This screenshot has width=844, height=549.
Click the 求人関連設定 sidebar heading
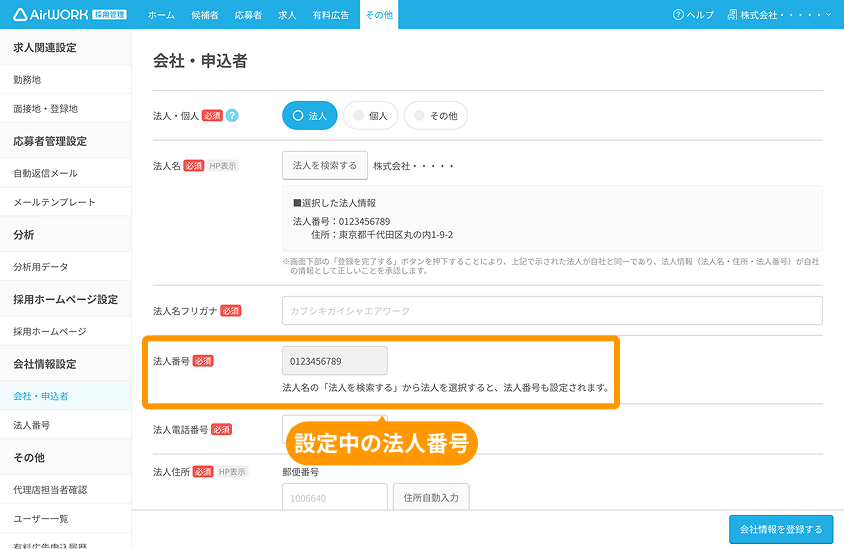coord(45,47)
